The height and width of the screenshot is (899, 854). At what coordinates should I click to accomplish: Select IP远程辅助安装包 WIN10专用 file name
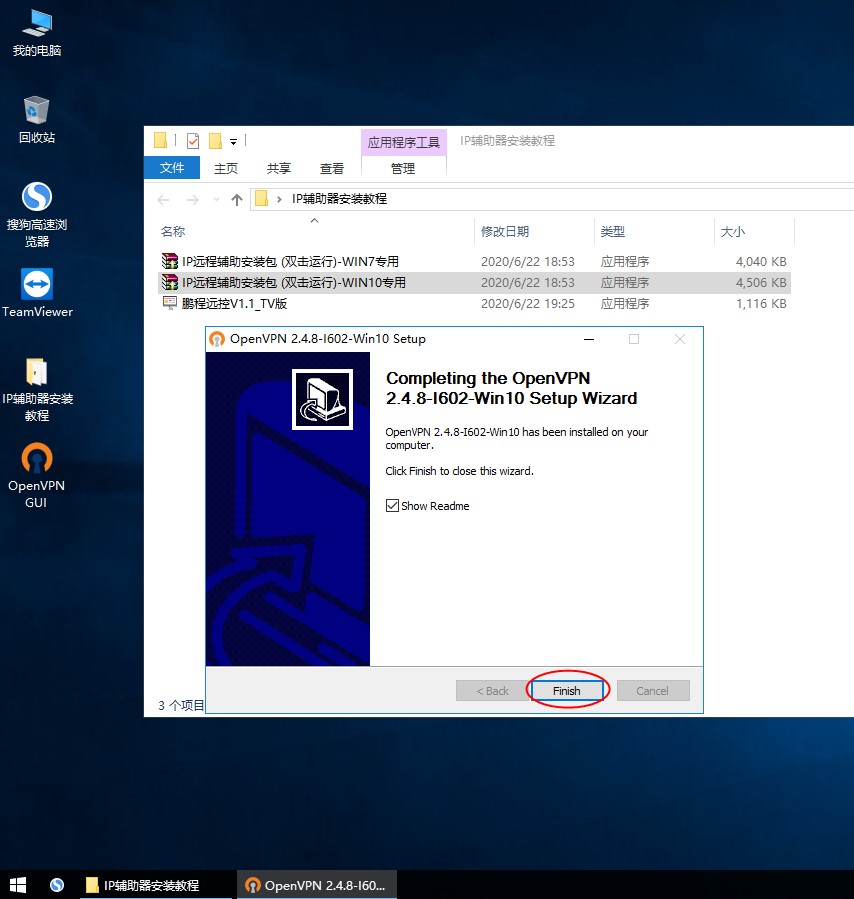pos(294,283)
